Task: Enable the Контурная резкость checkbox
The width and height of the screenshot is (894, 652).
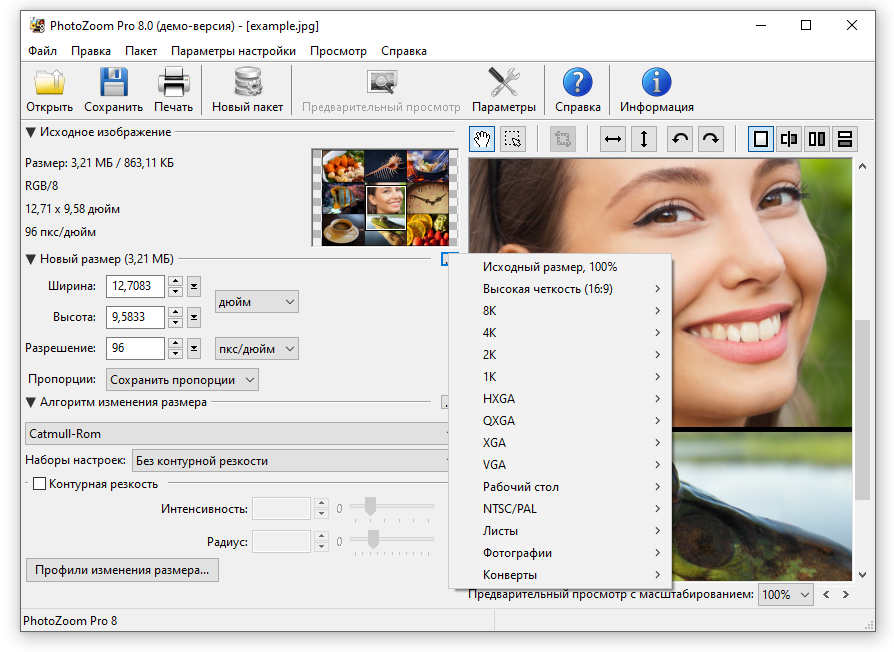Action: tap(40, 484)
